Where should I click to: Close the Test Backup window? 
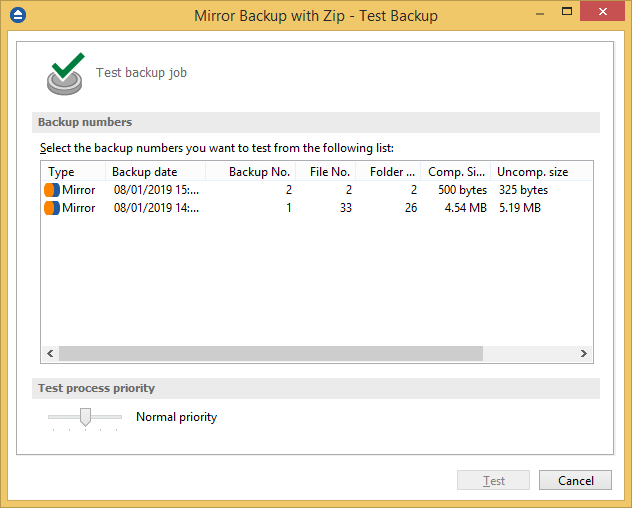[x=603, y=12]
